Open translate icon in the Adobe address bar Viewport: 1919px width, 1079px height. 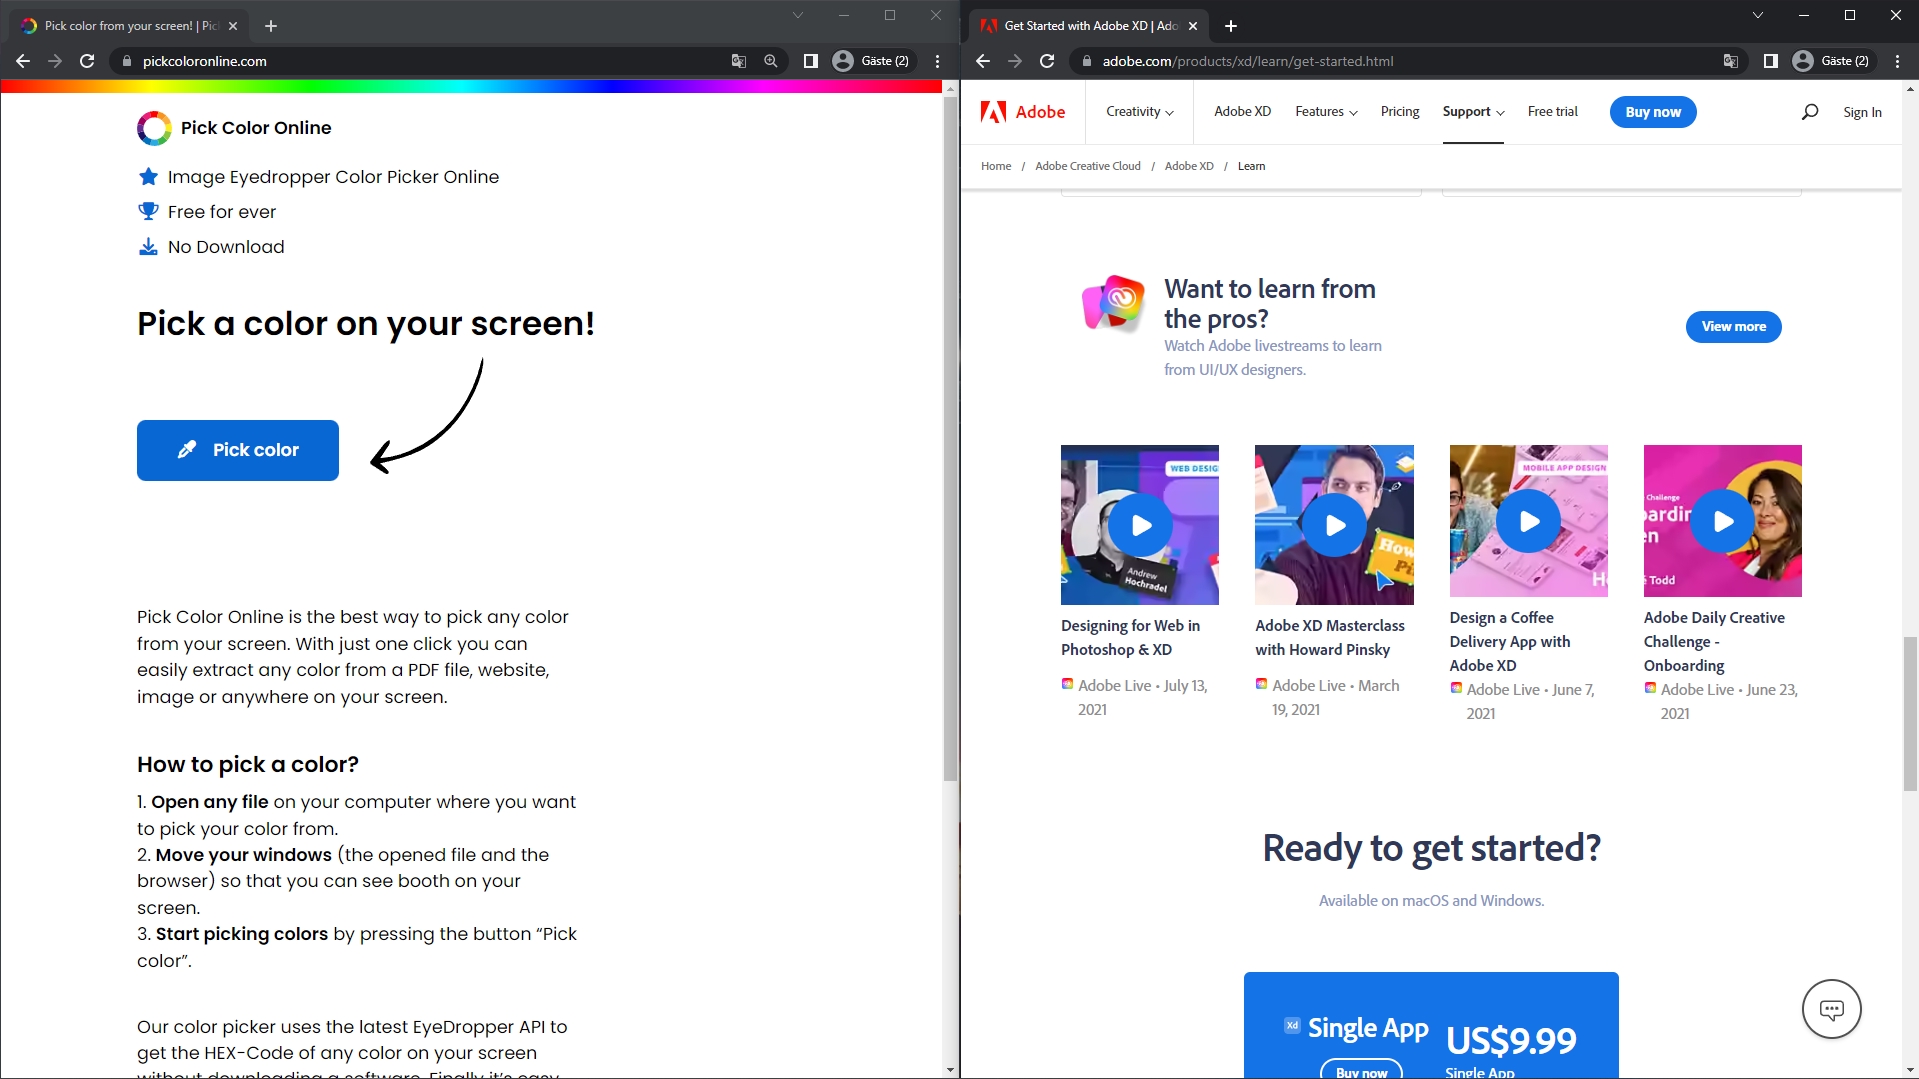(x=1731, y=61)
